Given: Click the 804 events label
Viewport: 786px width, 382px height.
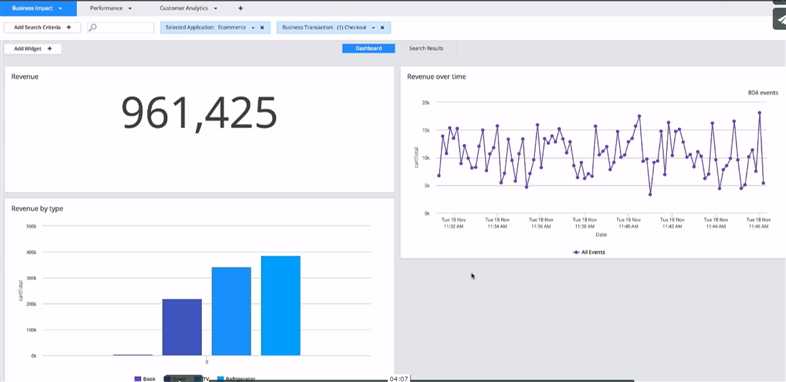Looking at the screenshot, I should (x=763, y=93).
